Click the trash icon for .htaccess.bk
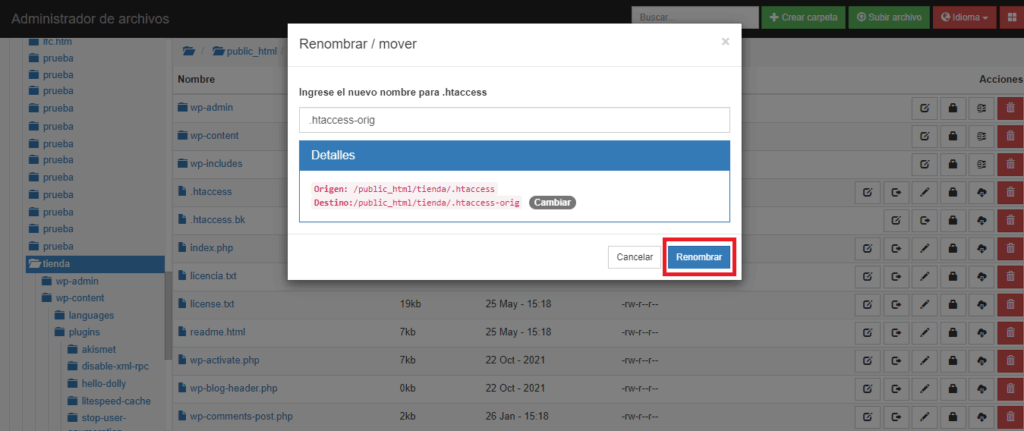Screen dimensions: 1024x431 (x=1011, y=220)
